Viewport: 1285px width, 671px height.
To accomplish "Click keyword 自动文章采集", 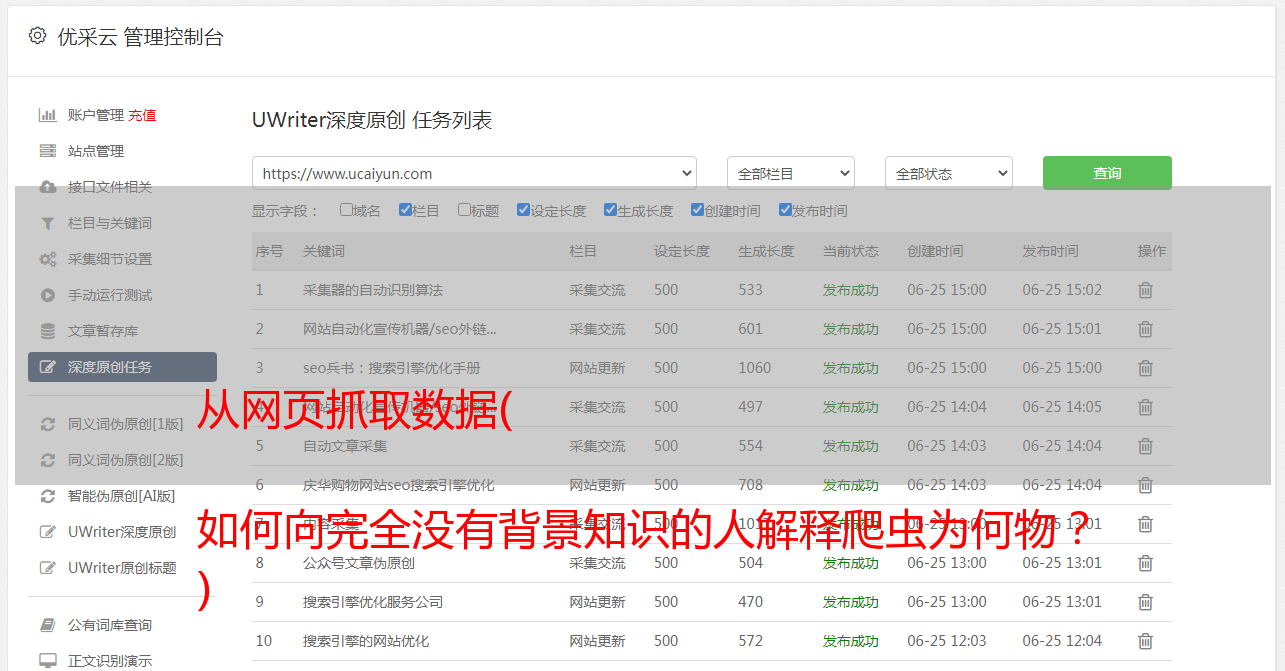I will pyautogui.click(x=345, y=446).
